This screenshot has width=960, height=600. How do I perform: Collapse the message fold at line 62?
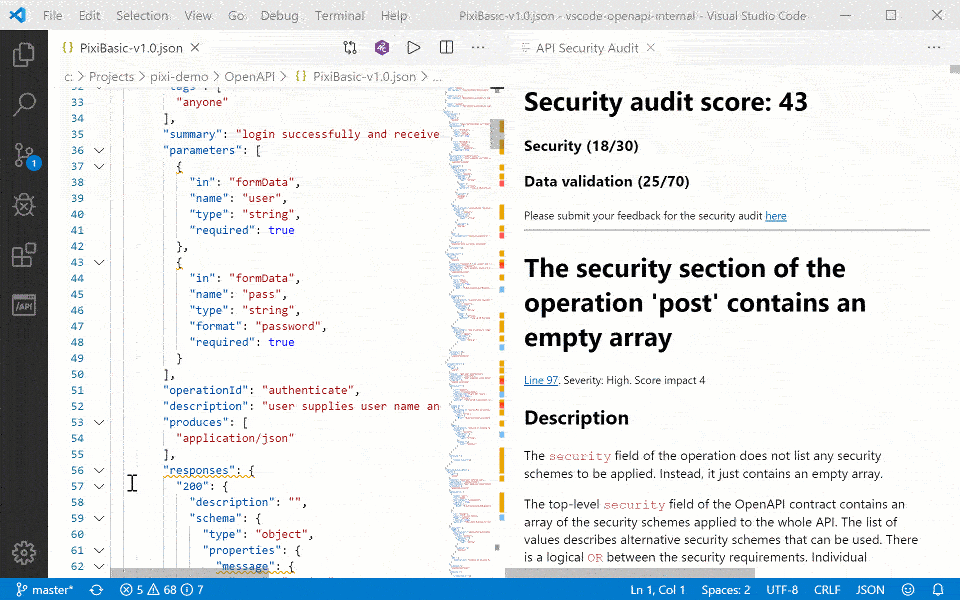99,566
